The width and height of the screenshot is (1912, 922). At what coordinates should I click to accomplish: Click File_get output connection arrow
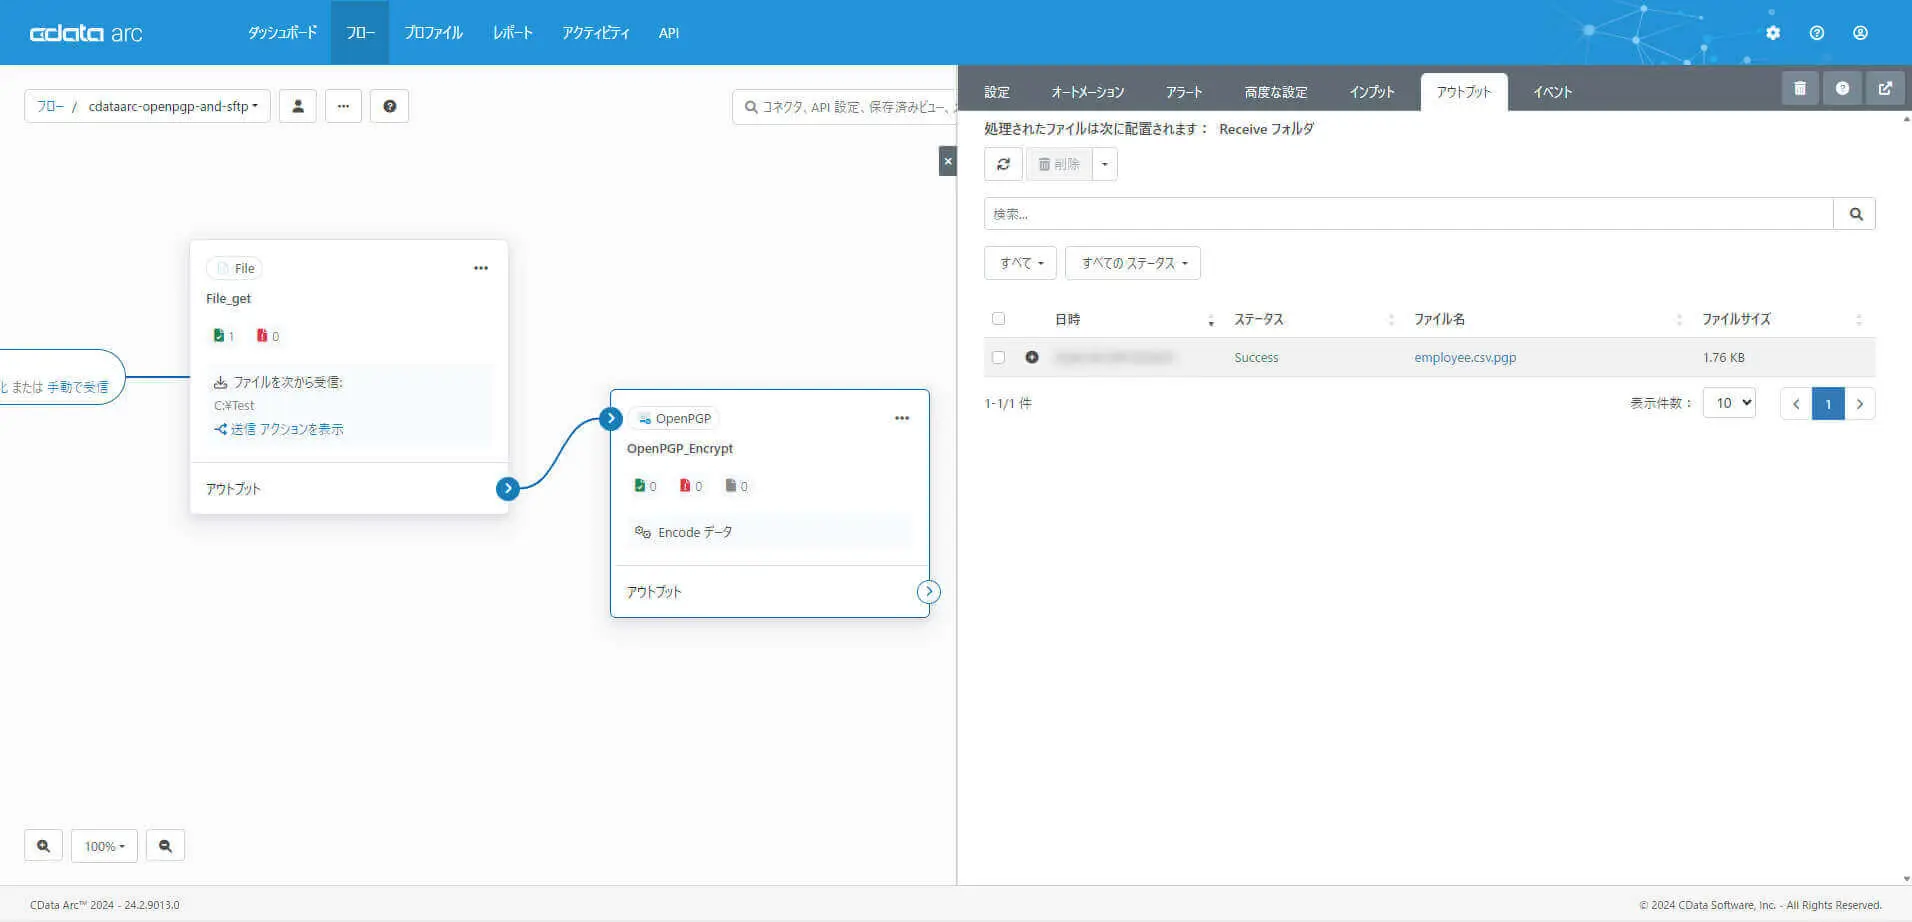(x=508, y=488)
